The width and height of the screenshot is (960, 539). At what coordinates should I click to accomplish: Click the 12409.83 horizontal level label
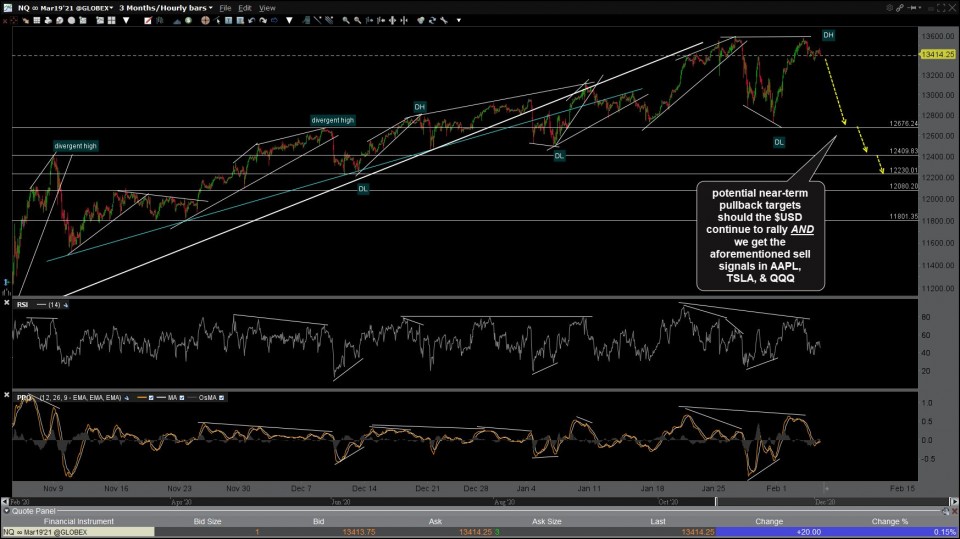pos(904,151)
